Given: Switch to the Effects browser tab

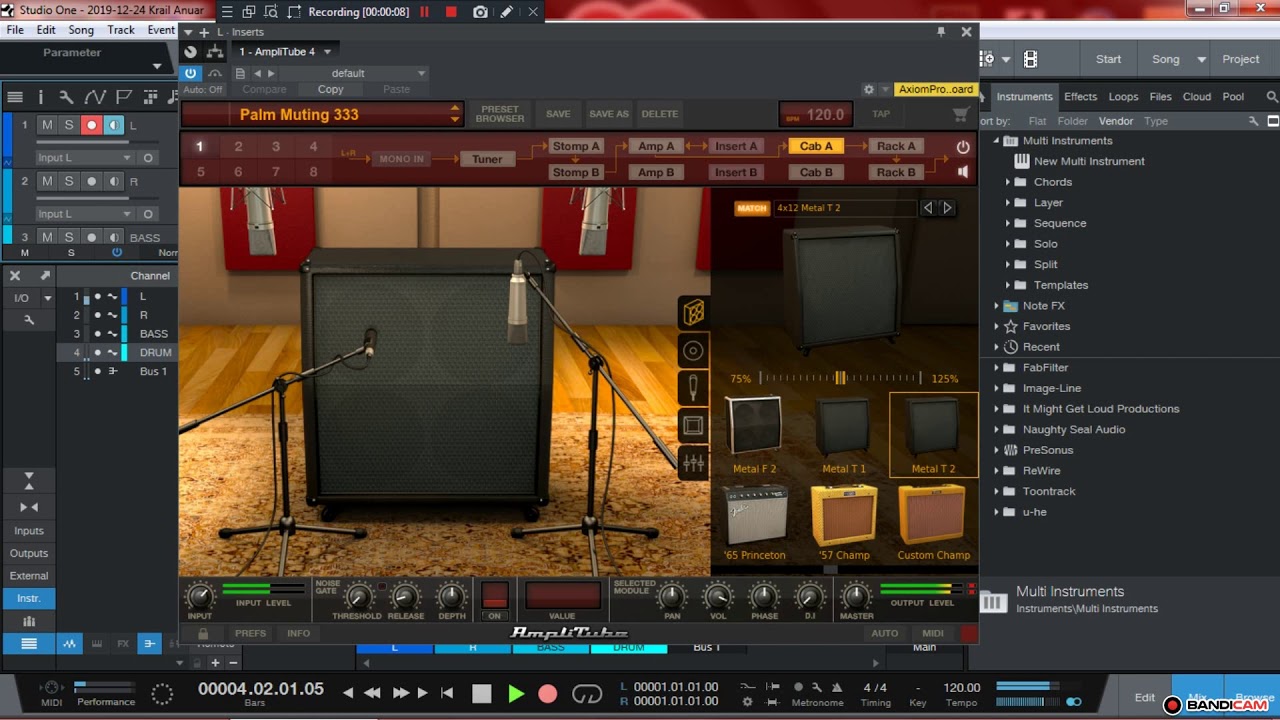Looking at the screenshot, I should [1080, 97].
